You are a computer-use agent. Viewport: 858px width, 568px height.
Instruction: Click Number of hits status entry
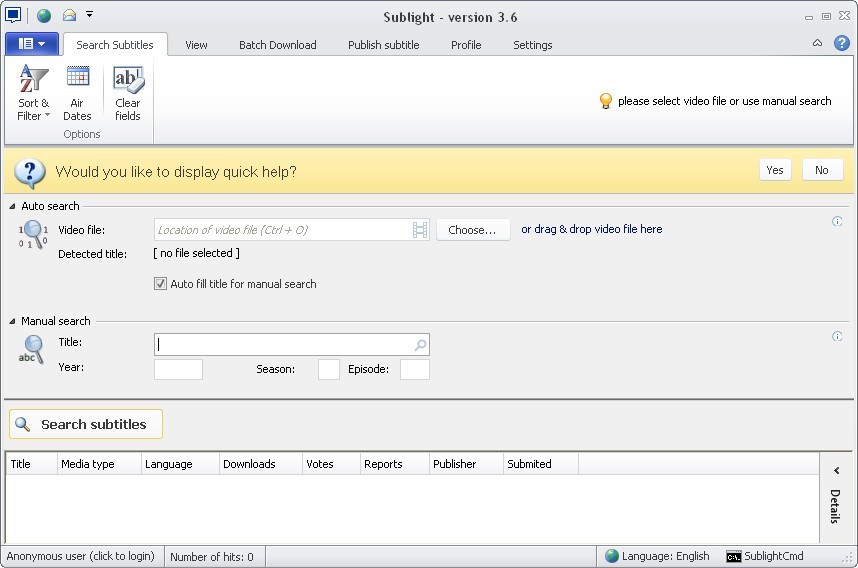pos(212,557)
